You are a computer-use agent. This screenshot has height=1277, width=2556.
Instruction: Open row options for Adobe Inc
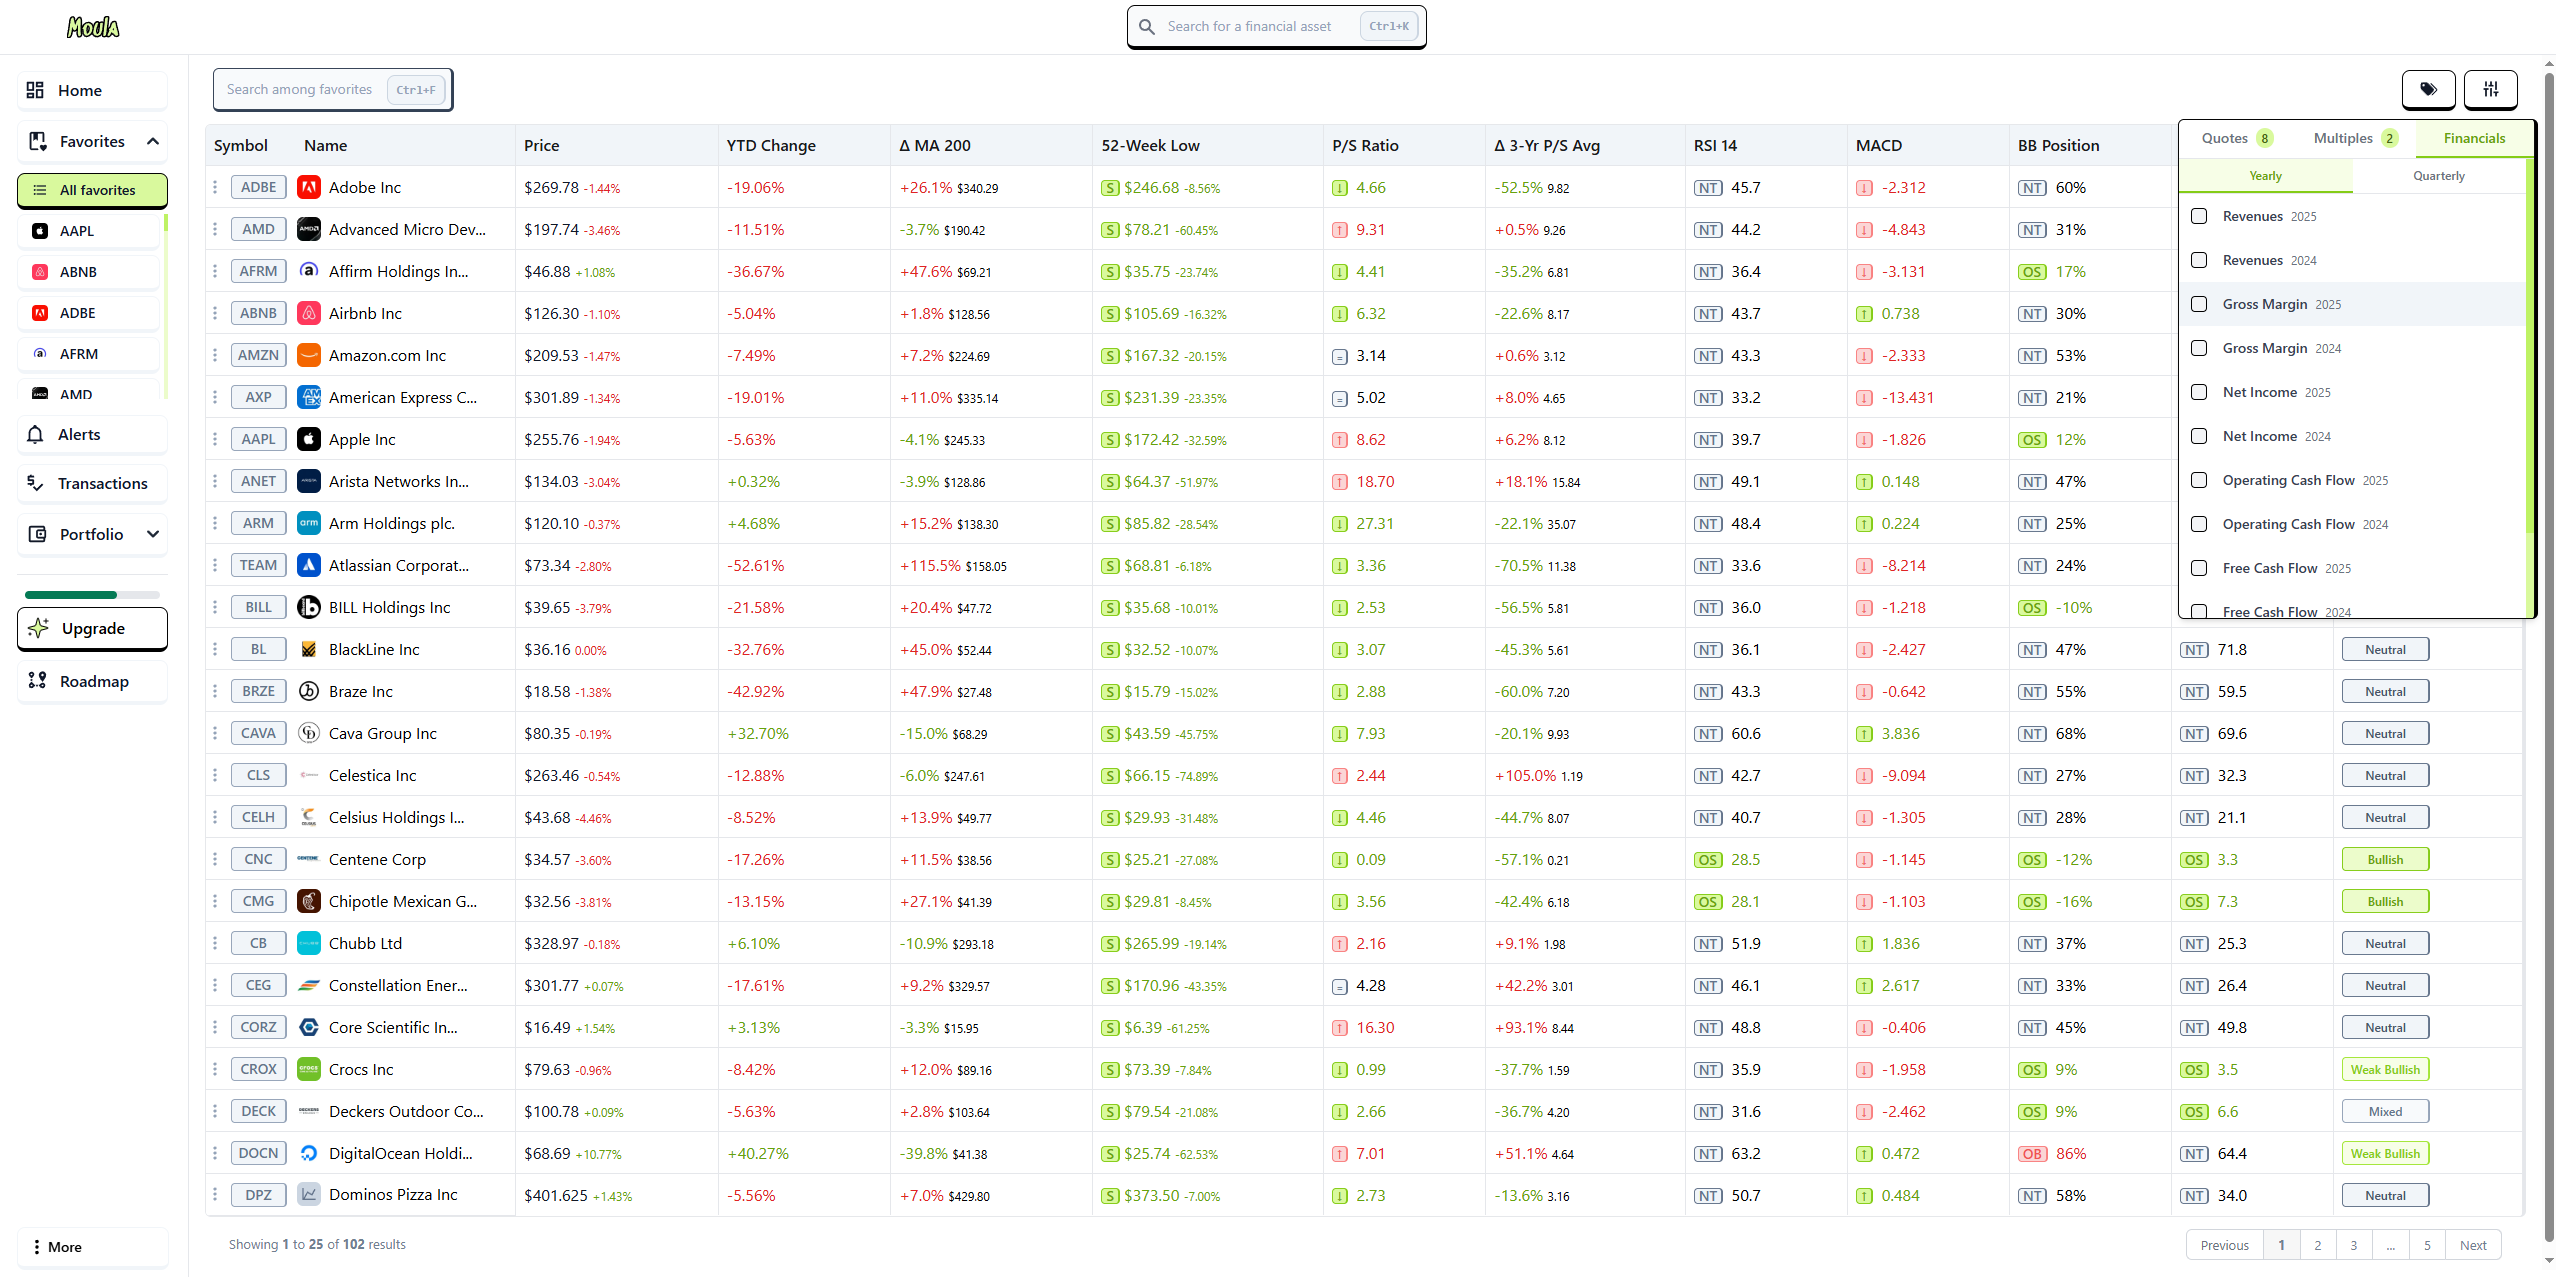click(x=215, y=187)
